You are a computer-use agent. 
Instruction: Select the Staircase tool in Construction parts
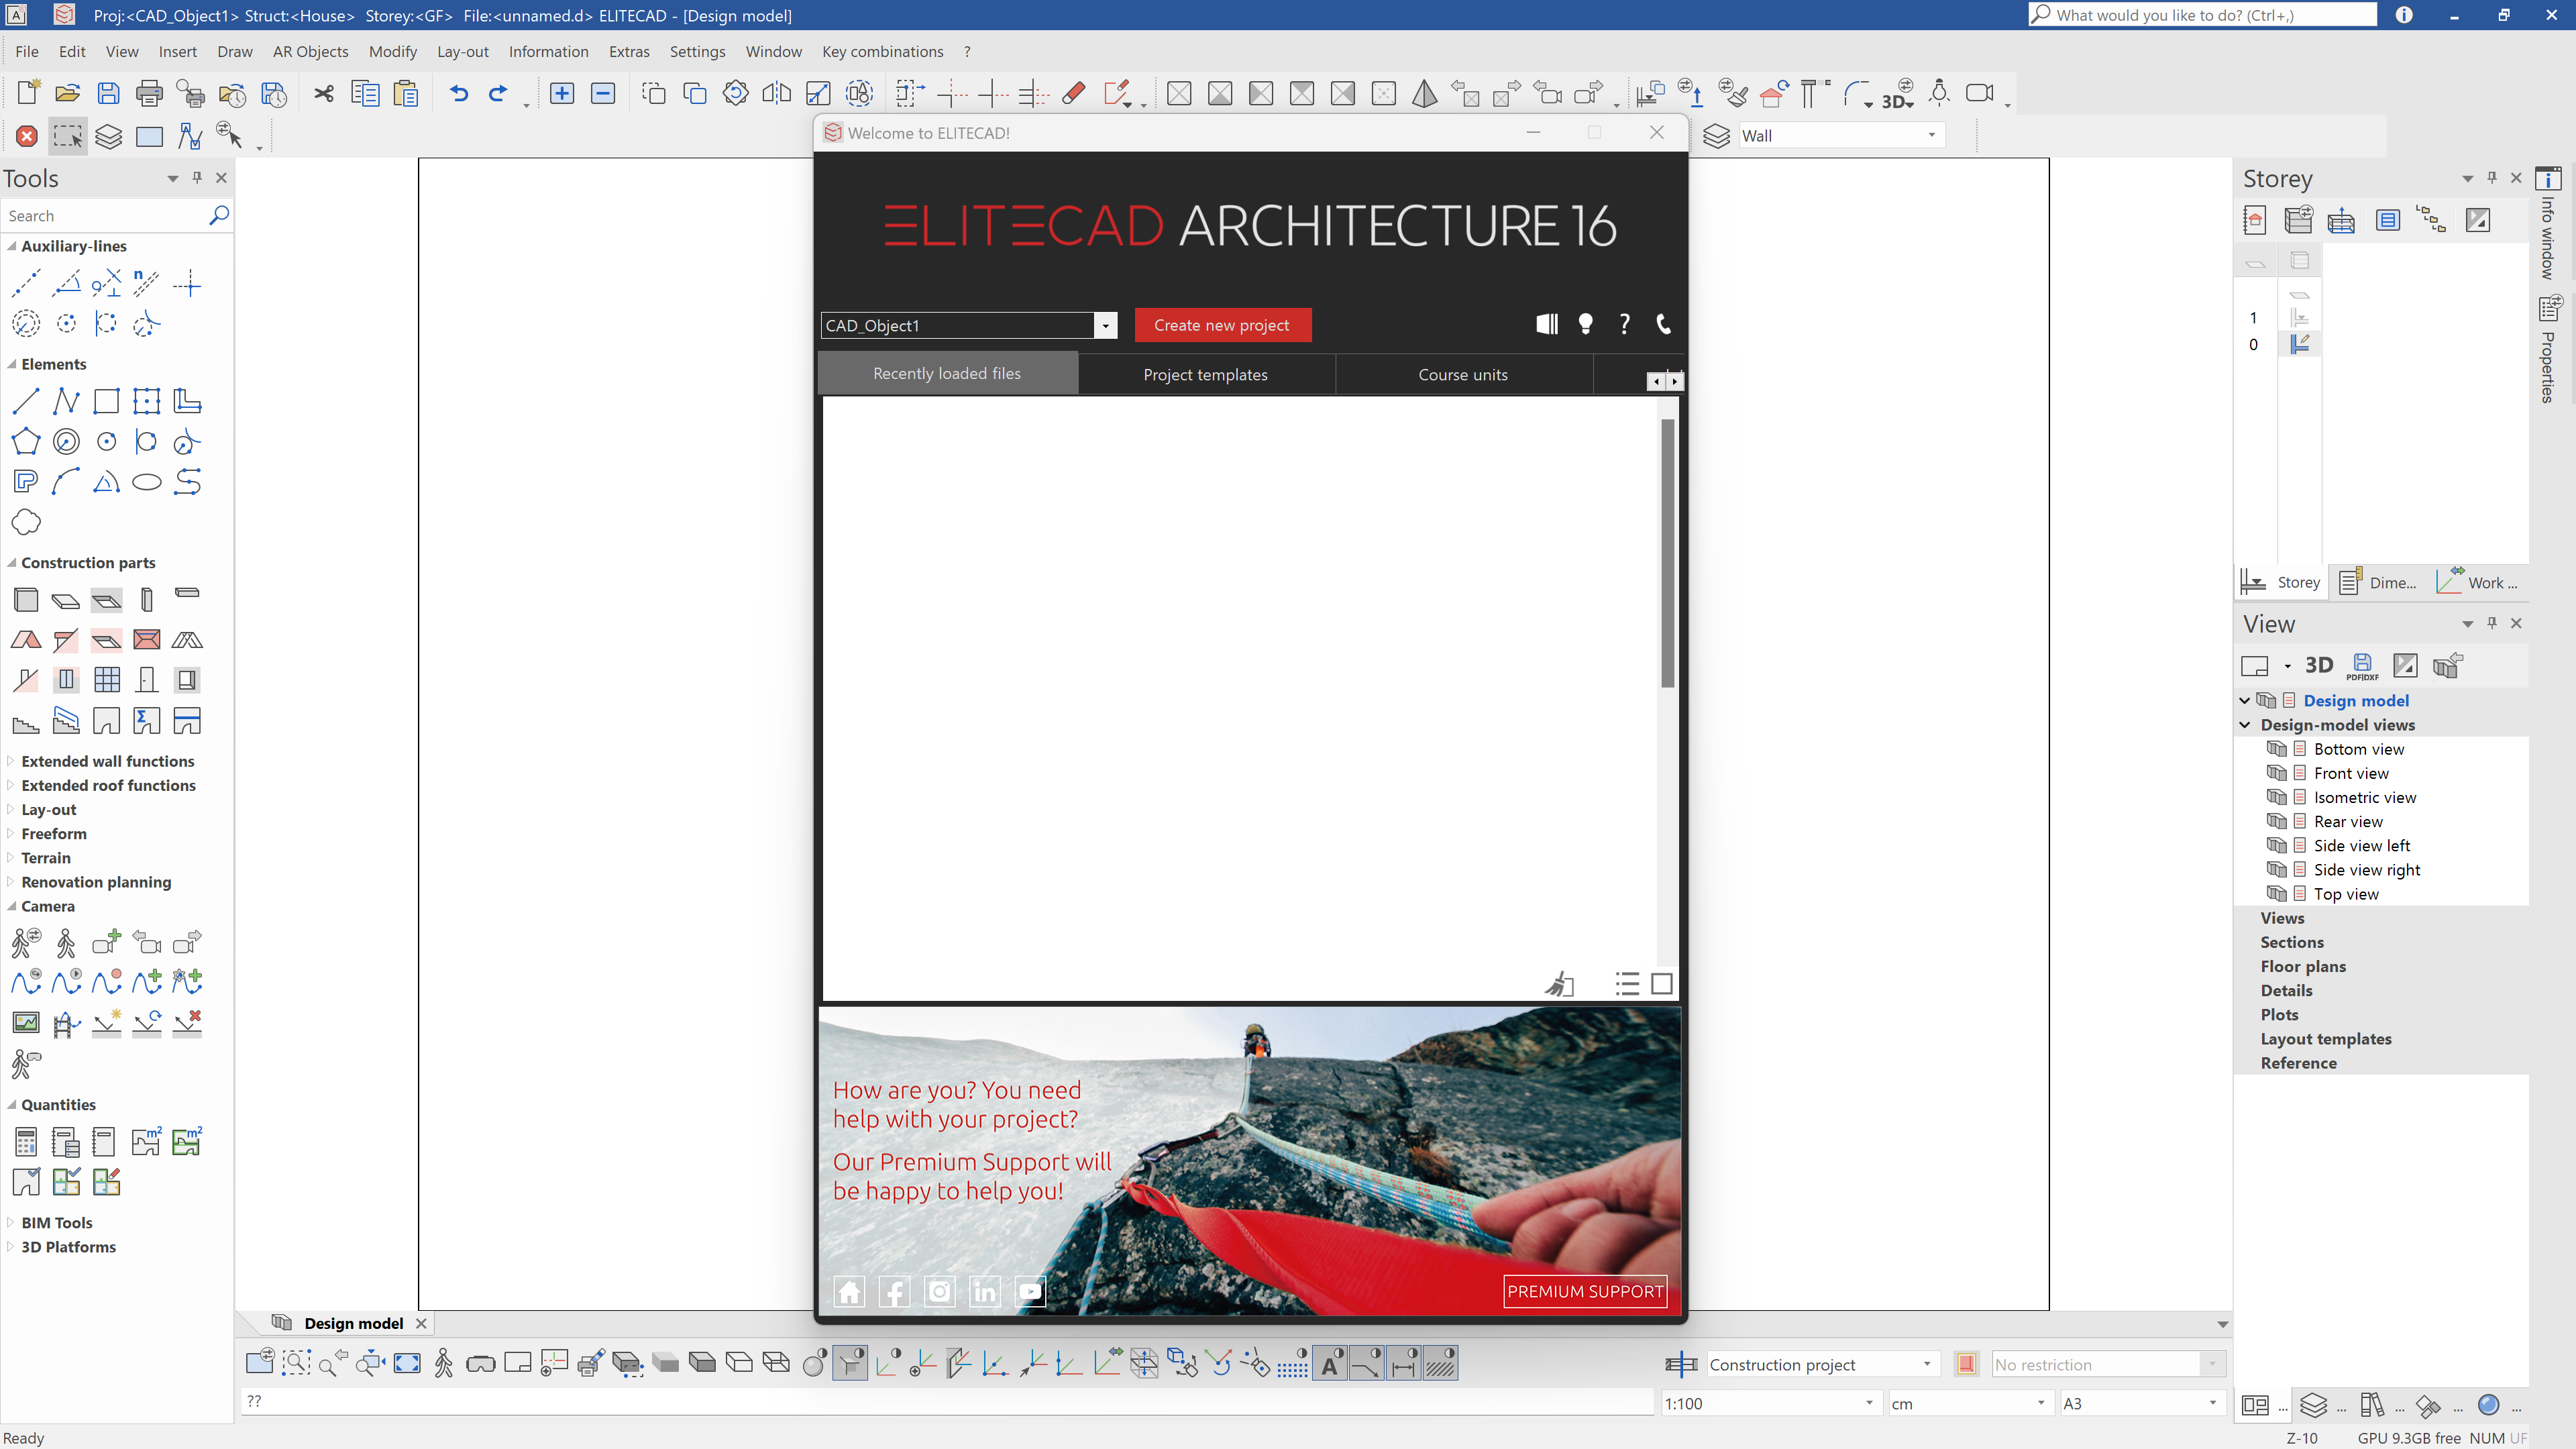tap(26, 721)
